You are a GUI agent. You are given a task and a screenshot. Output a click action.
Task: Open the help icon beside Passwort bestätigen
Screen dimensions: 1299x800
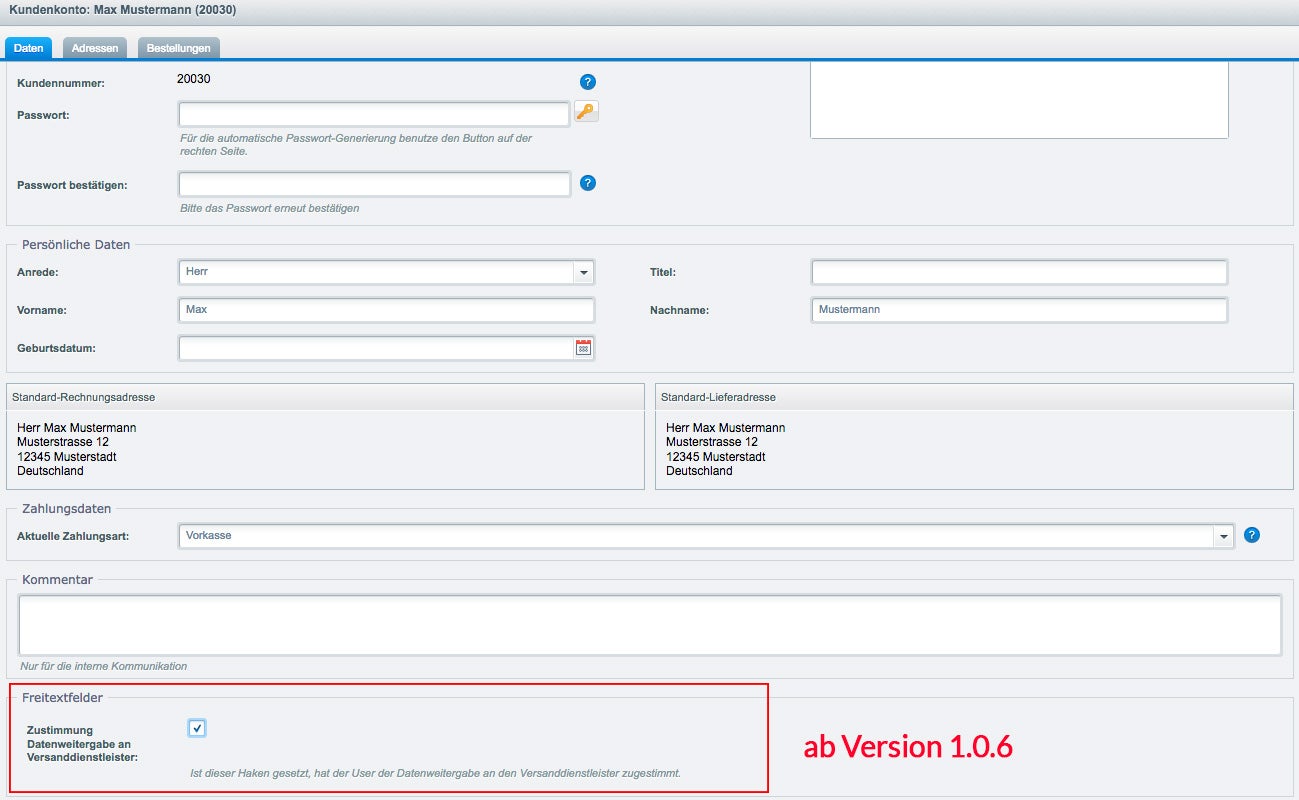coord(588,183)
